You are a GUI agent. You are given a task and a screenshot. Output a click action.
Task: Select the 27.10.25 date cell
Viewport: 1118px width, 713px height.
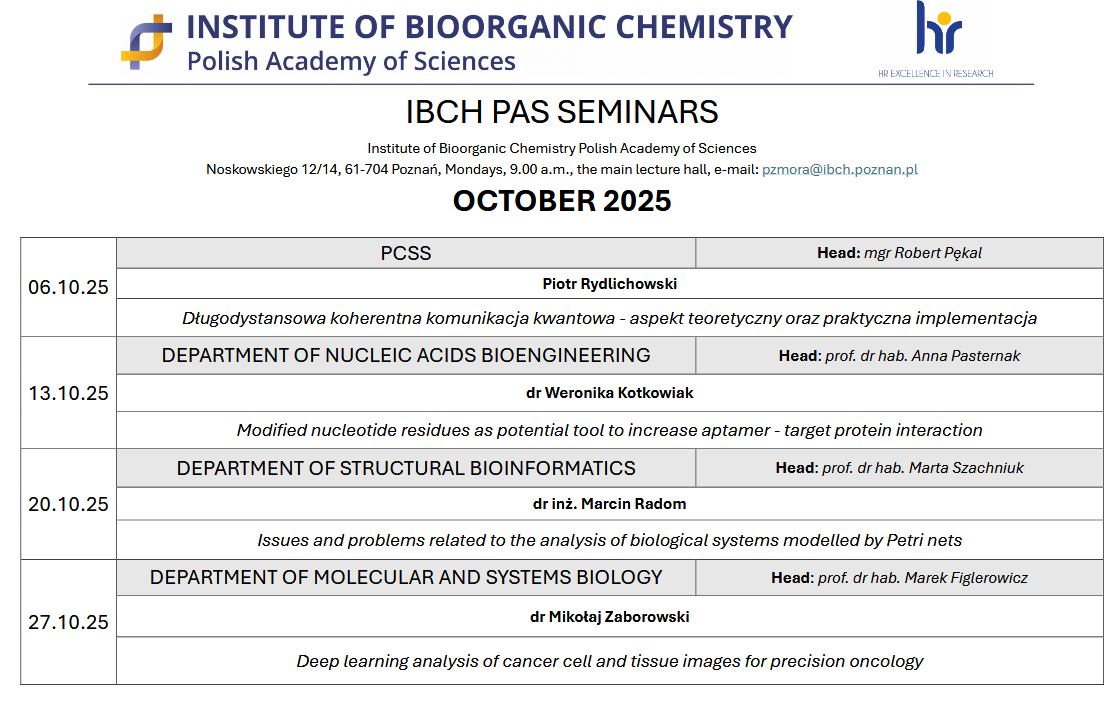tap(68, 622)
